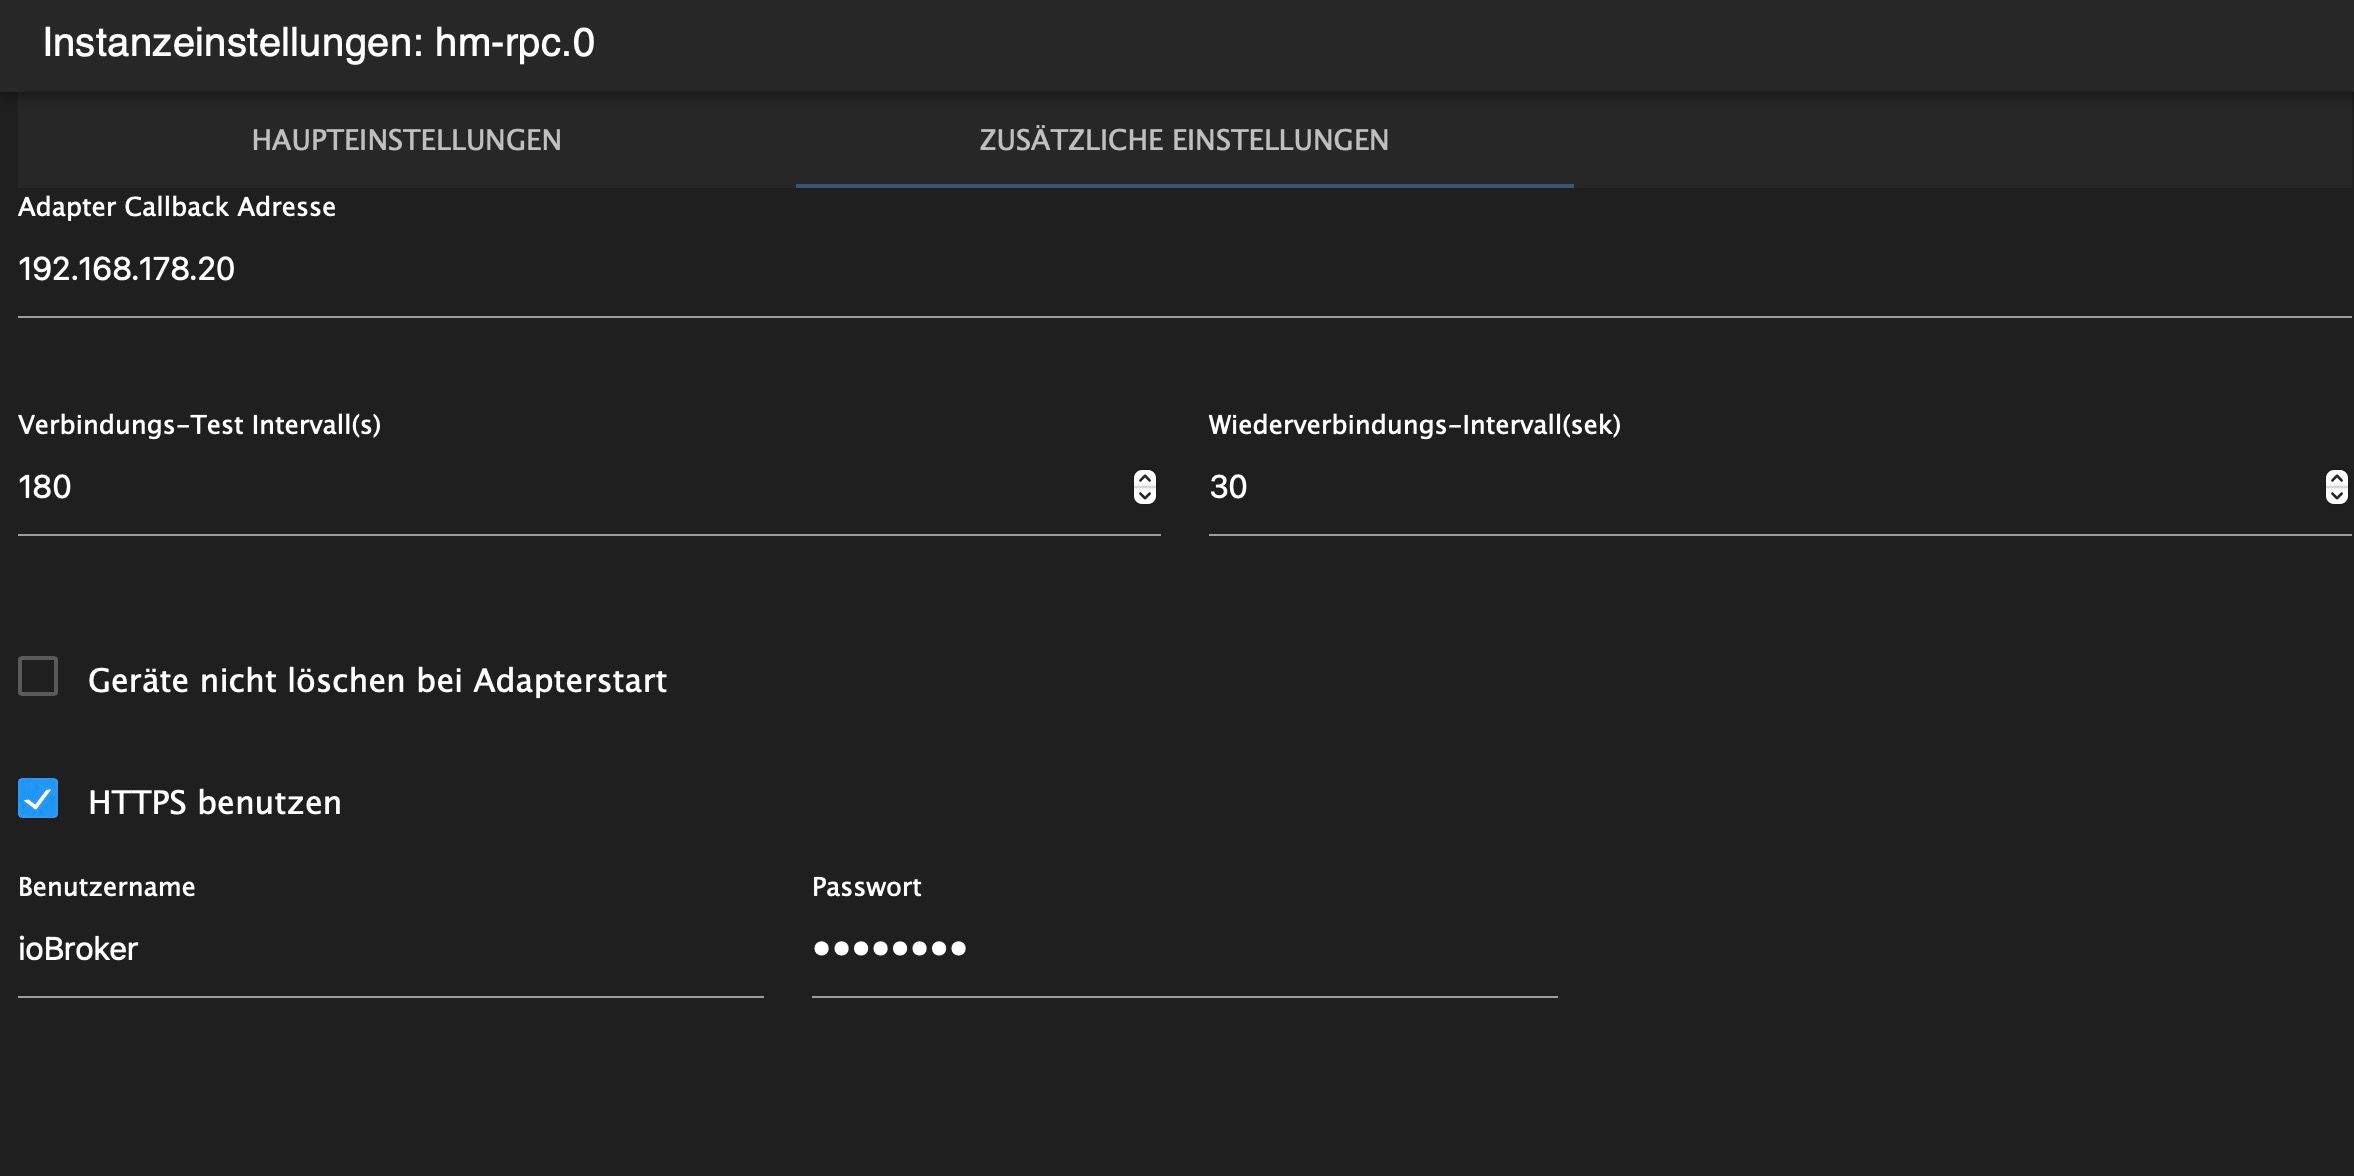Click the Verbindungs-Test Intervall(s) label
The width and height of the screenshot is (2354, 1176).
coord(199,425)
